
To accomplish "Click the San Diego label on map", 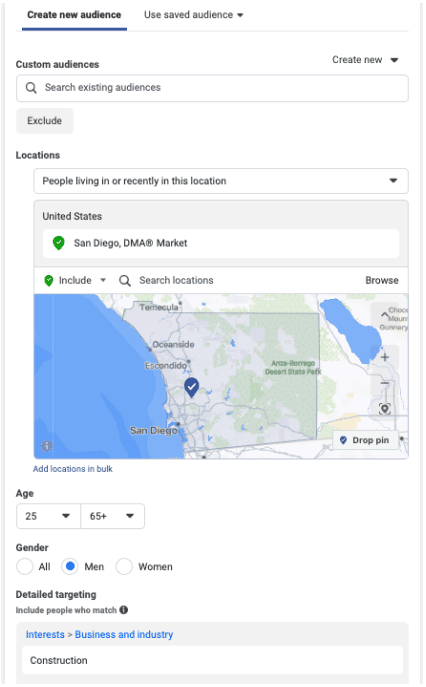I will tap(153, 431).
